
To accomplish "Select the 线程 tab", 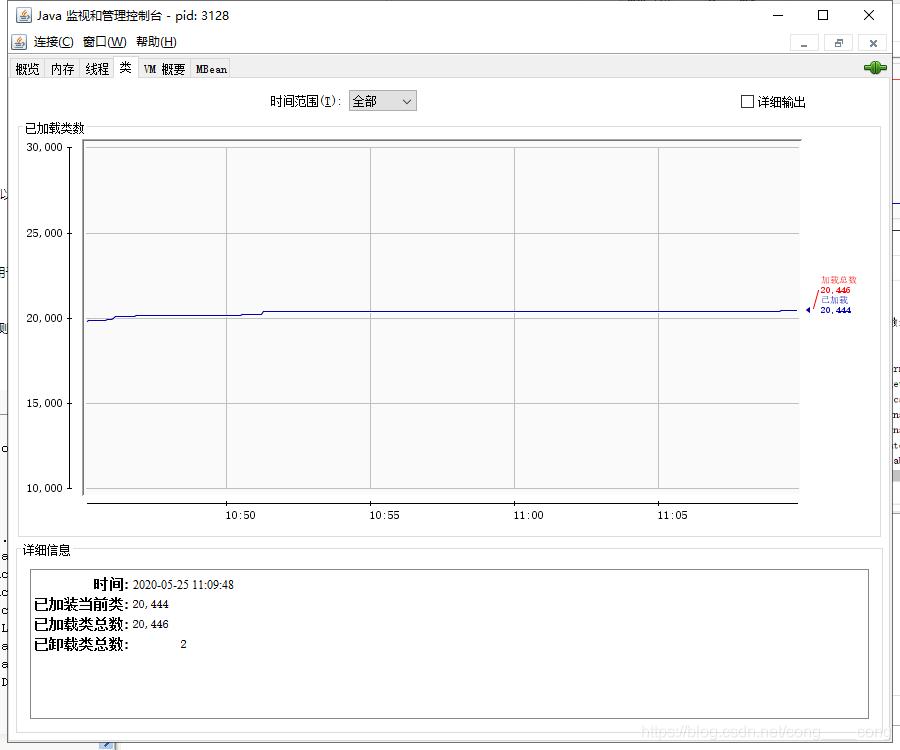I will 96,68.
